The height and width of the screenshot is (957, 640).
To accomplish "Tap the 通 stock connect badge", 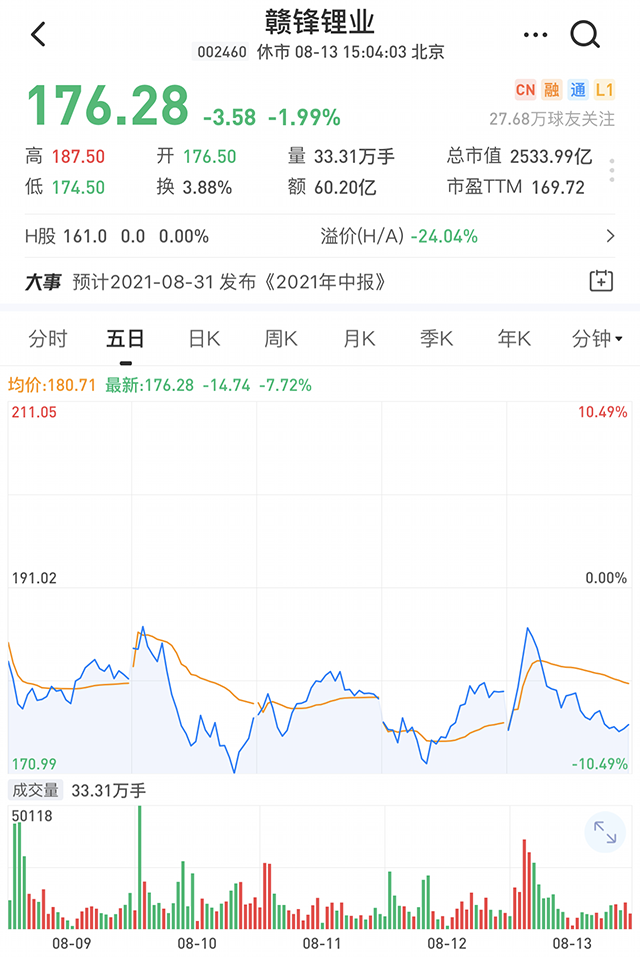I will pyautogui.click(x=578, y=90).
